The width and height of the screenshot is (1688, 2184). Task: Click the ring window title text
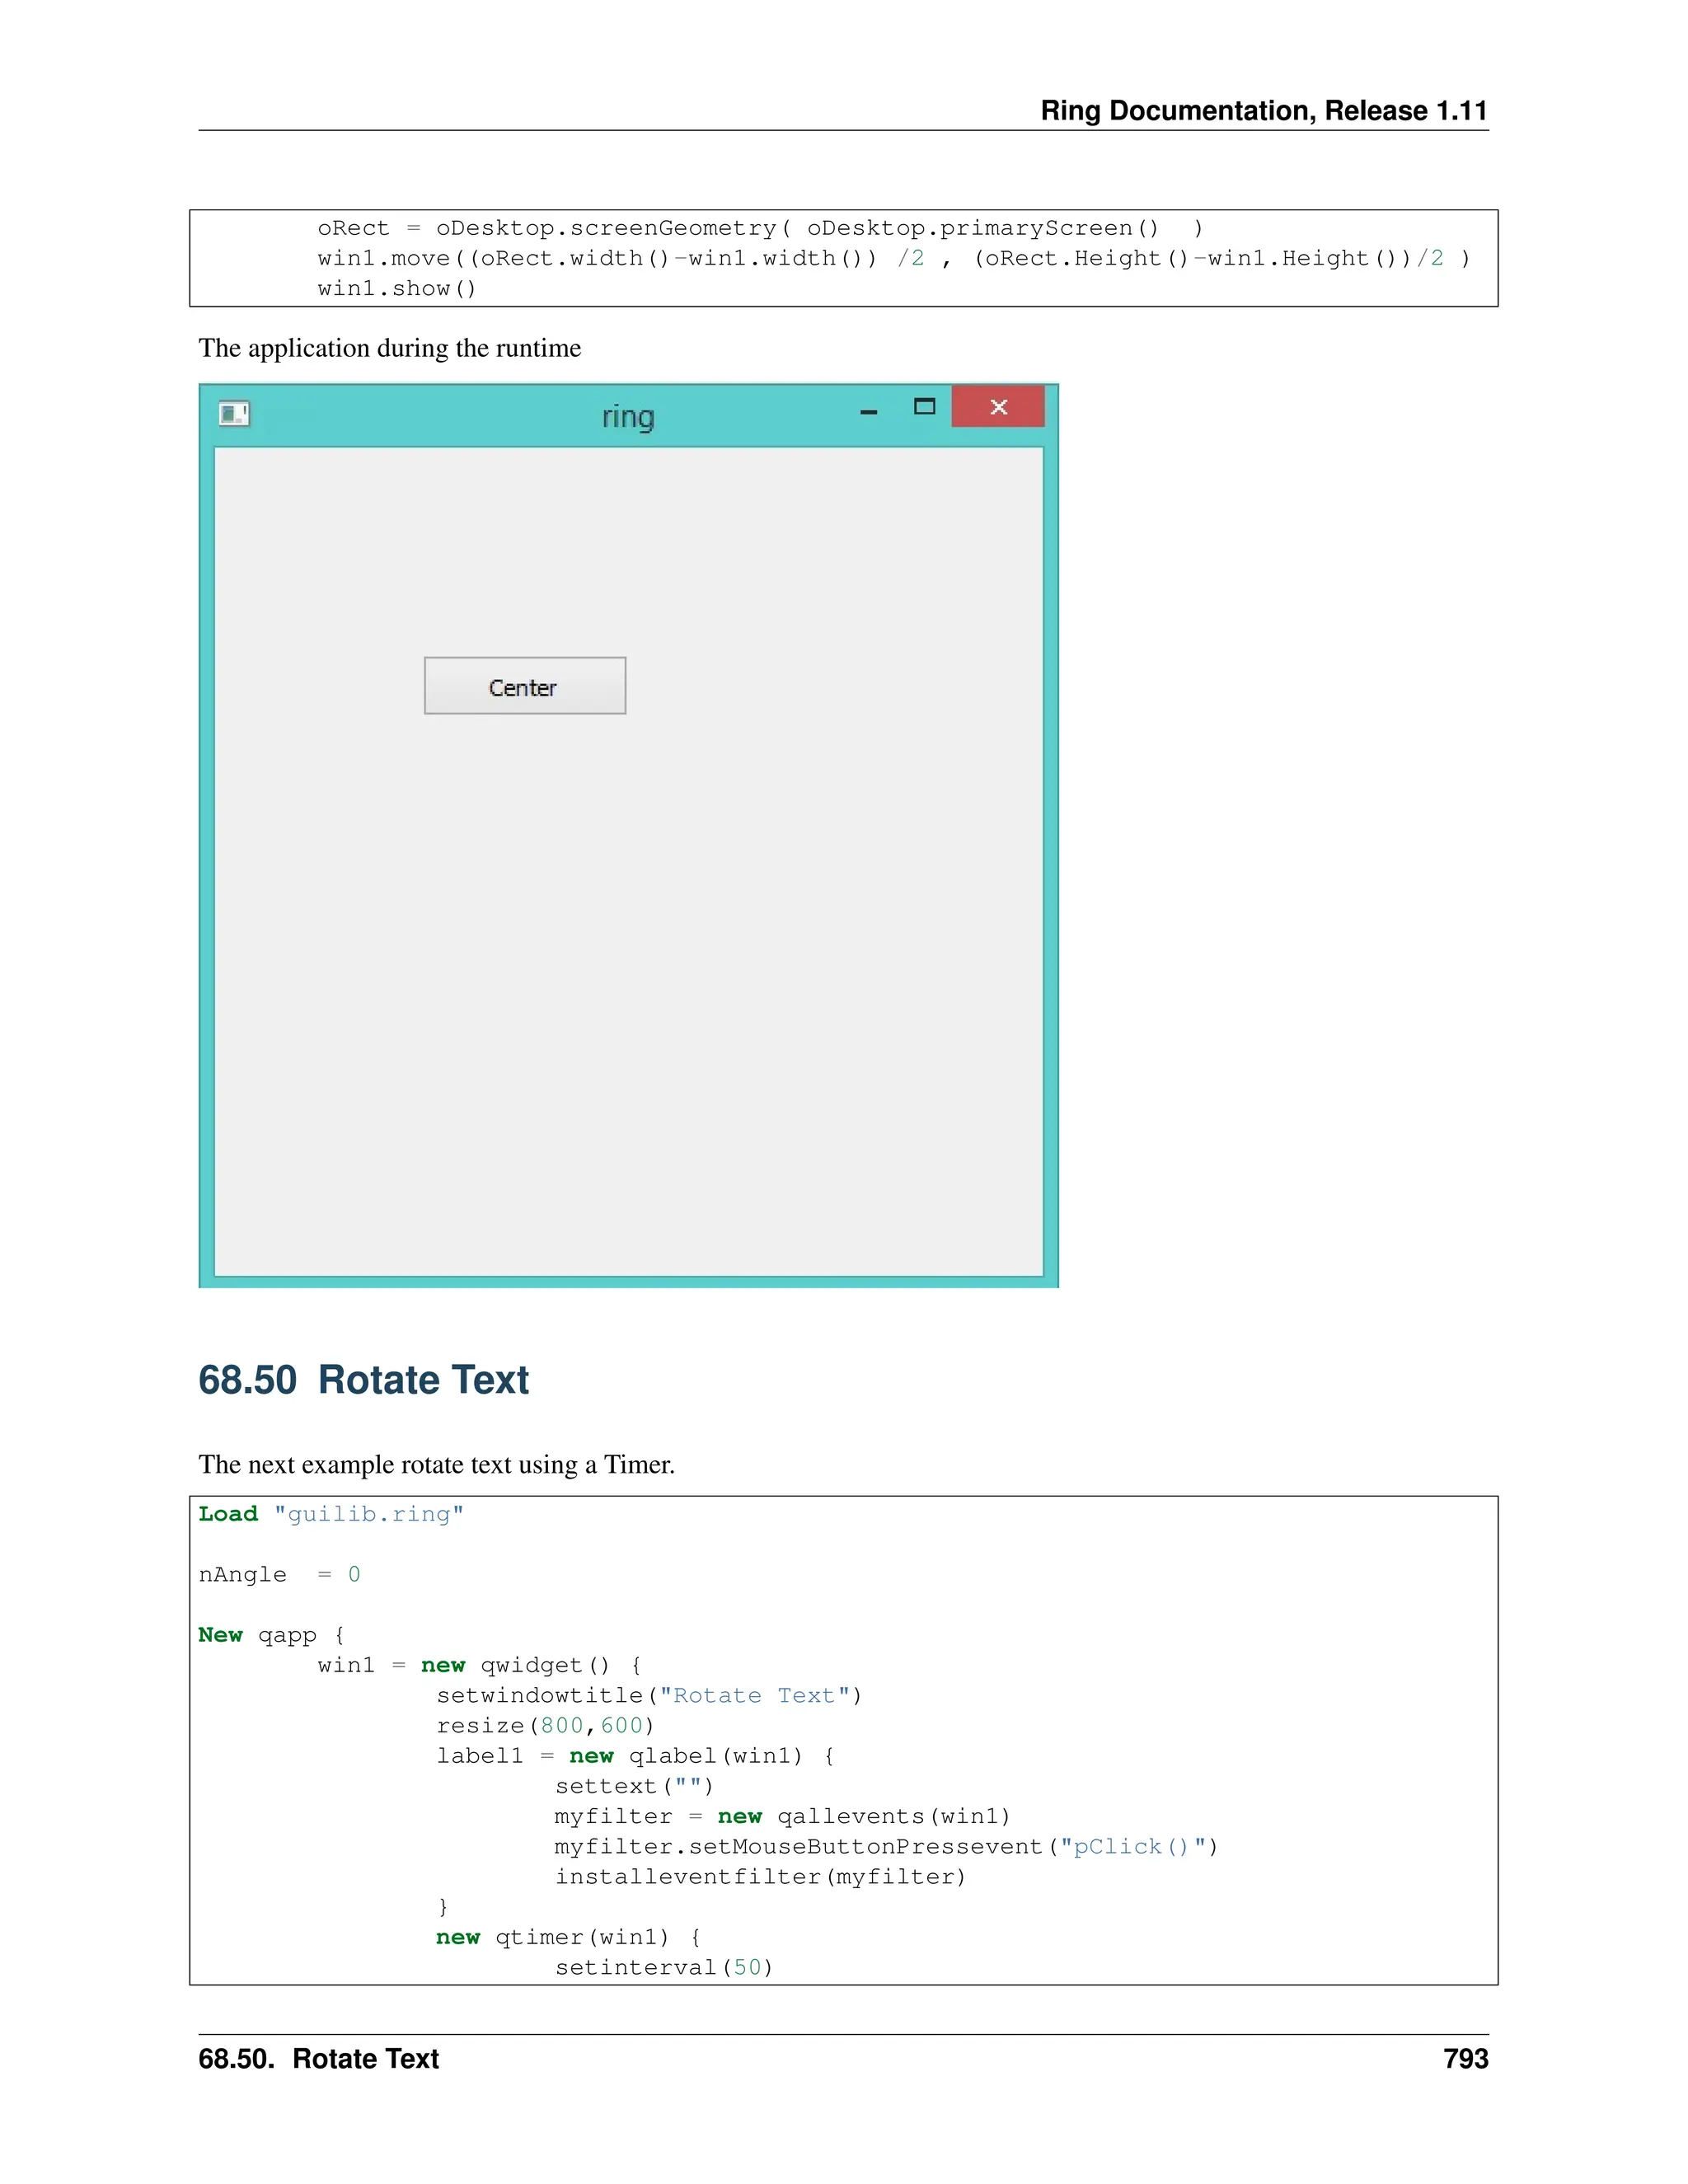tap(628, 417)
